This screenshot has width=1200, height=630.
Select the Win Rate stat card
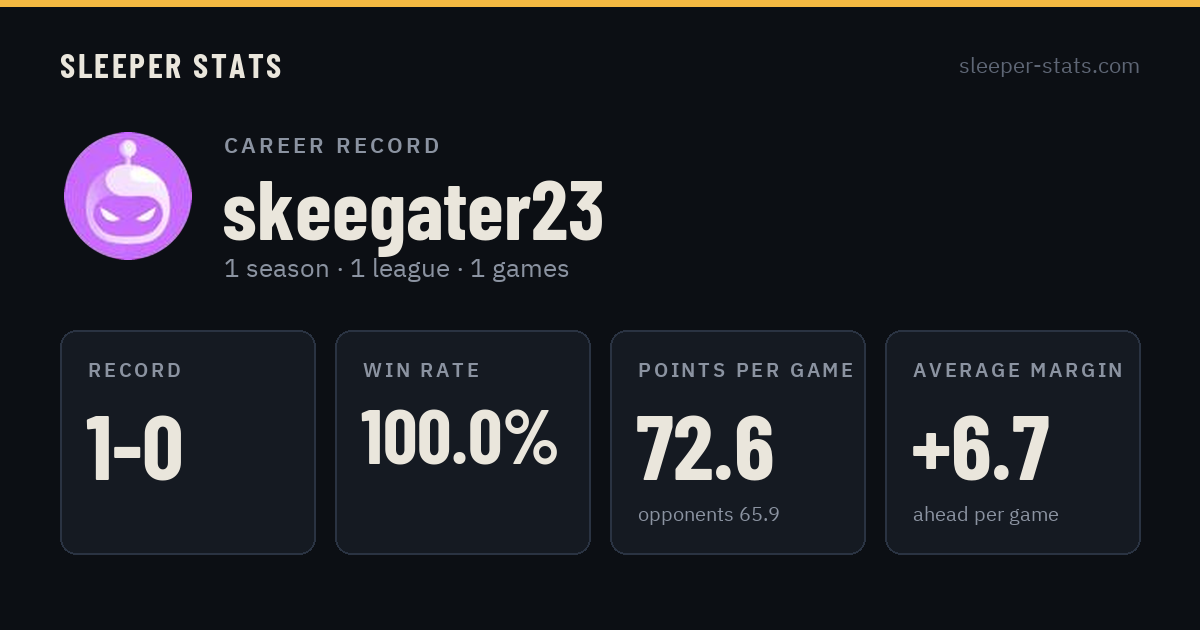(463, 442)
